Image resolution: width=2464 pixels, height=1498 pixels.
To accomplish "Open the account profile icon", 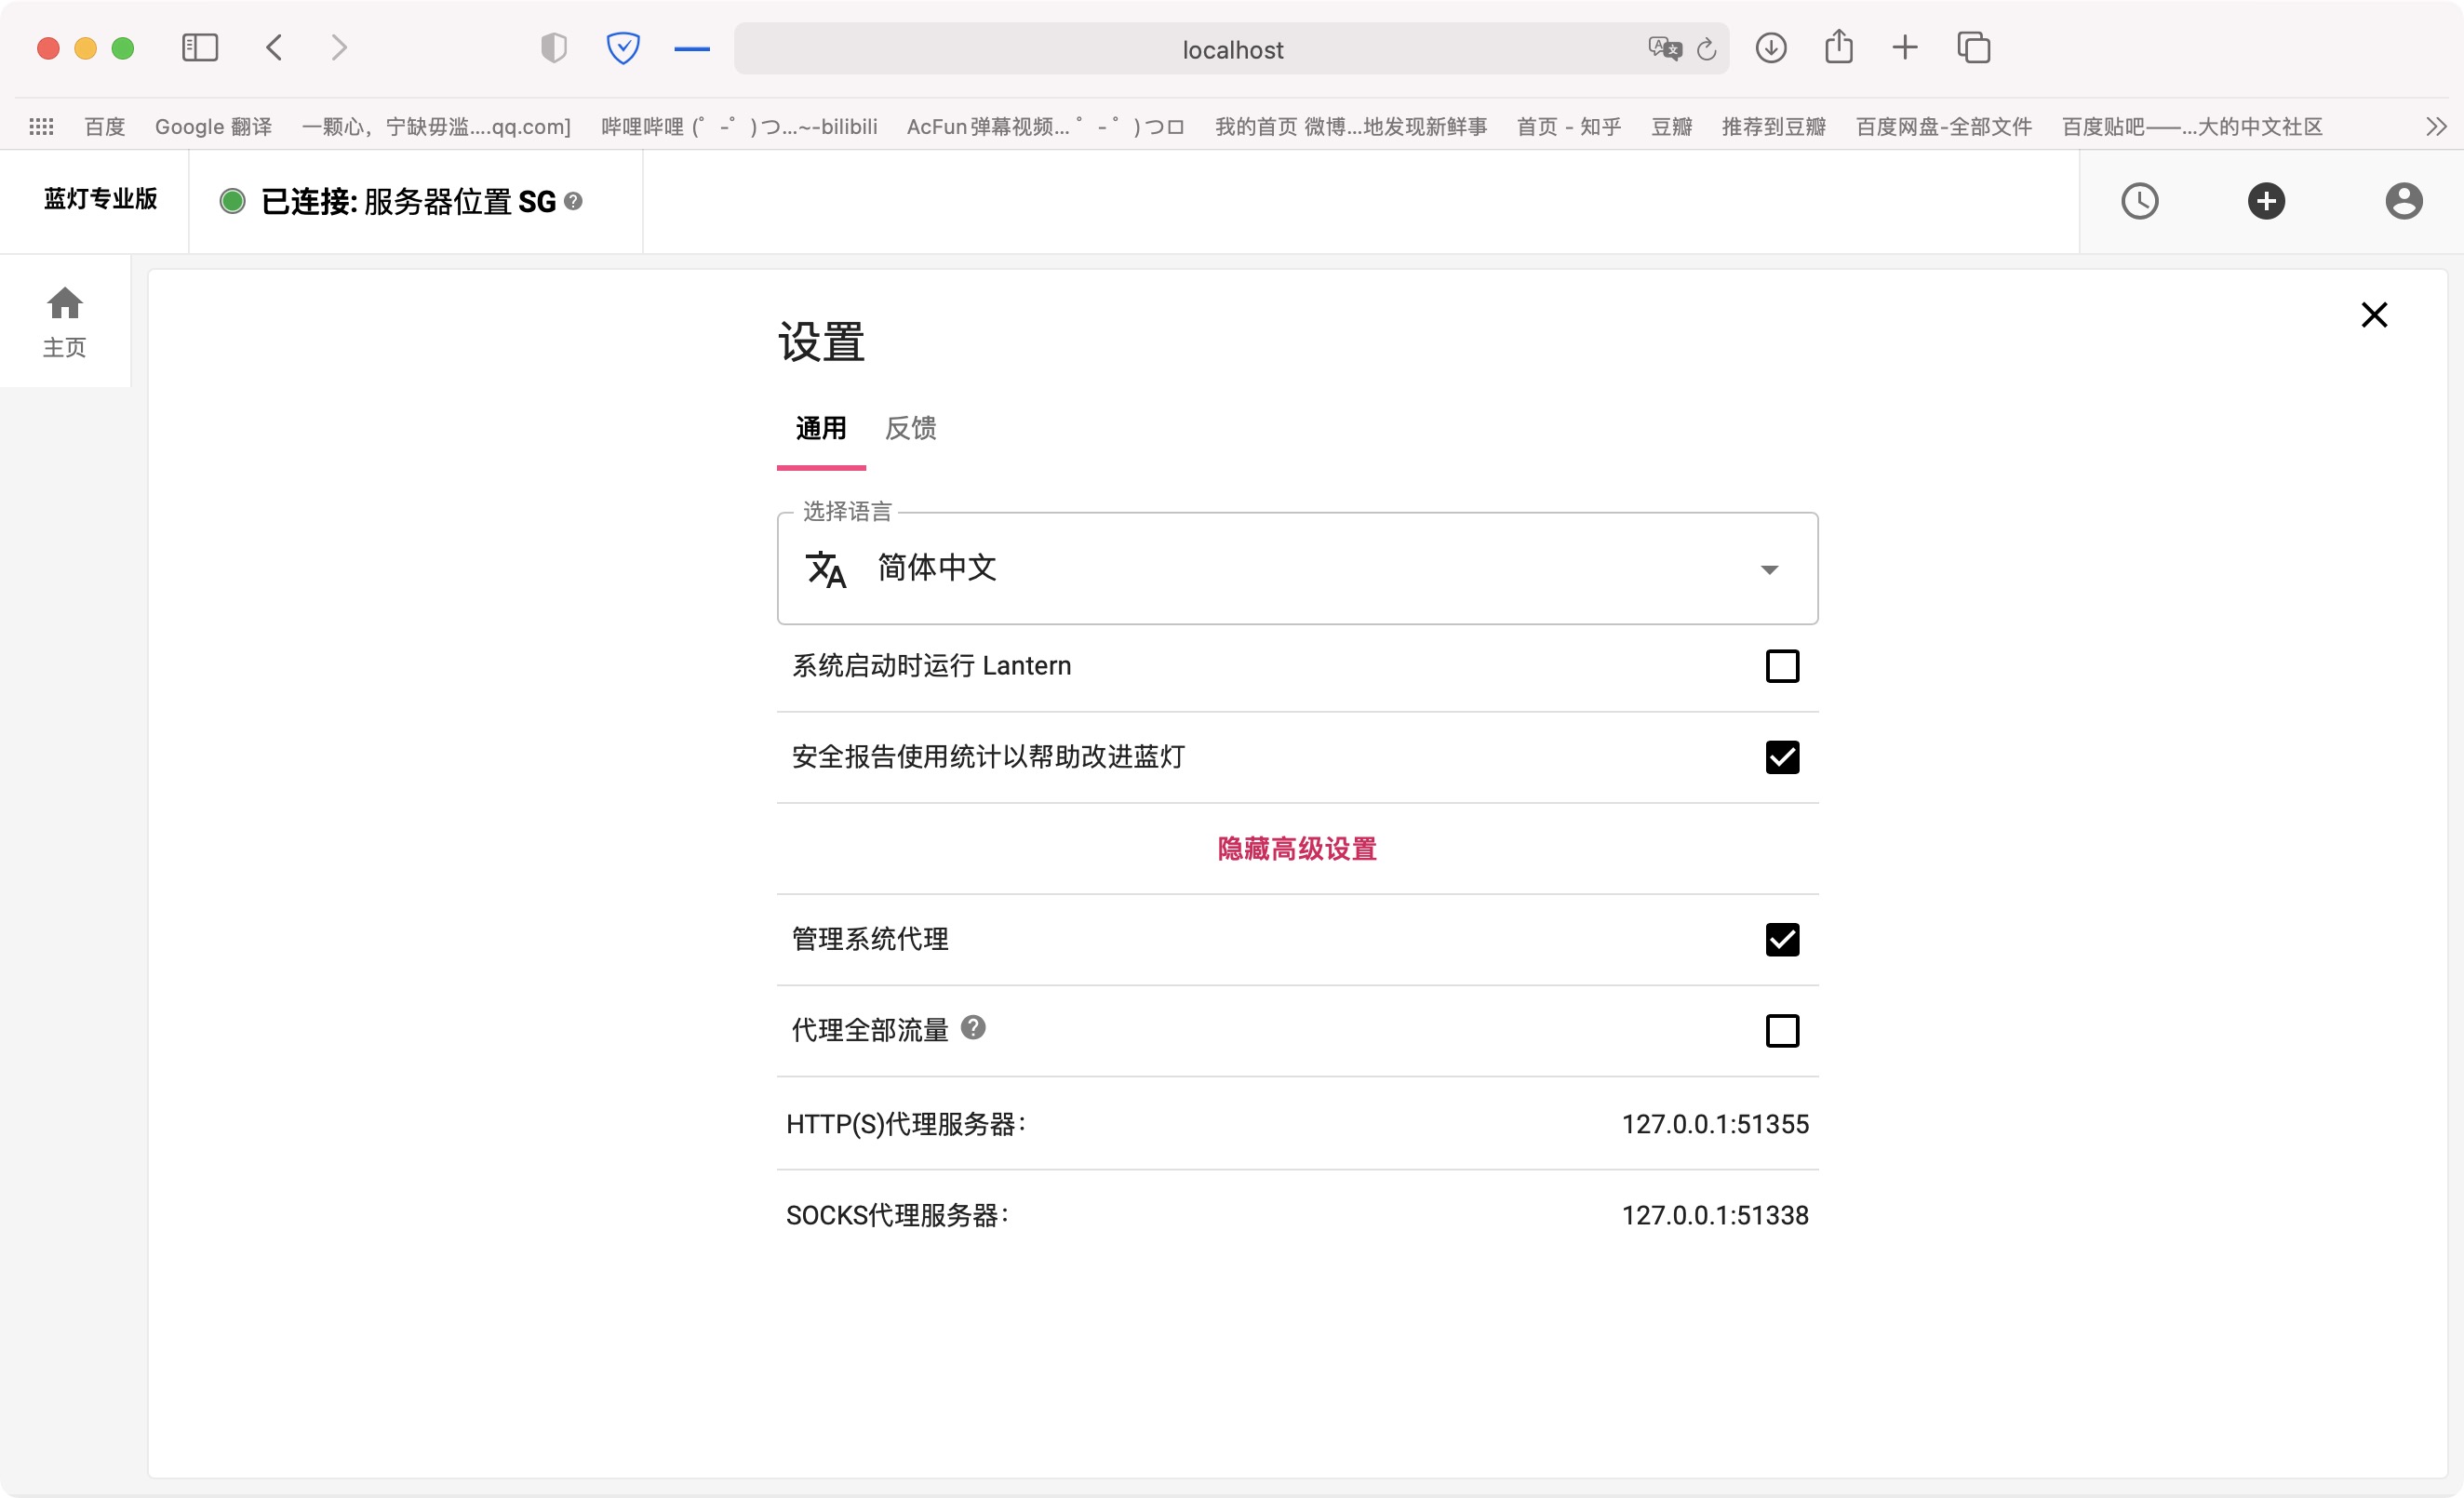I will pyautogui.click(x=2404, y=201).
